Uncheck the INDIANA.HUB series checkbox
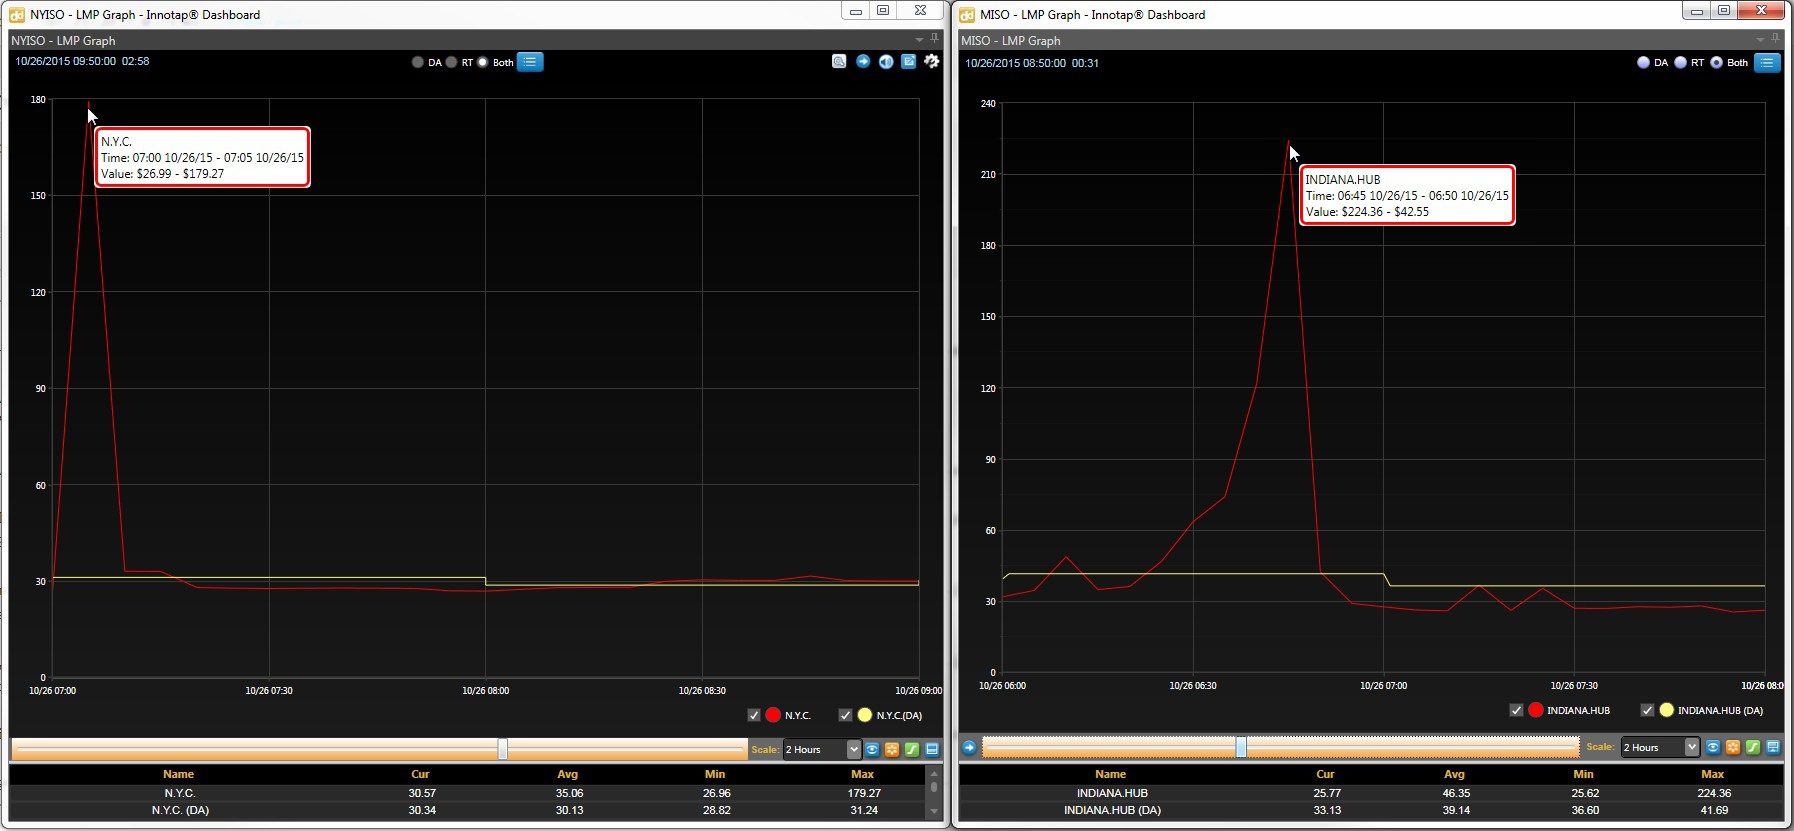1794x831 pixels. point(1516,710)
